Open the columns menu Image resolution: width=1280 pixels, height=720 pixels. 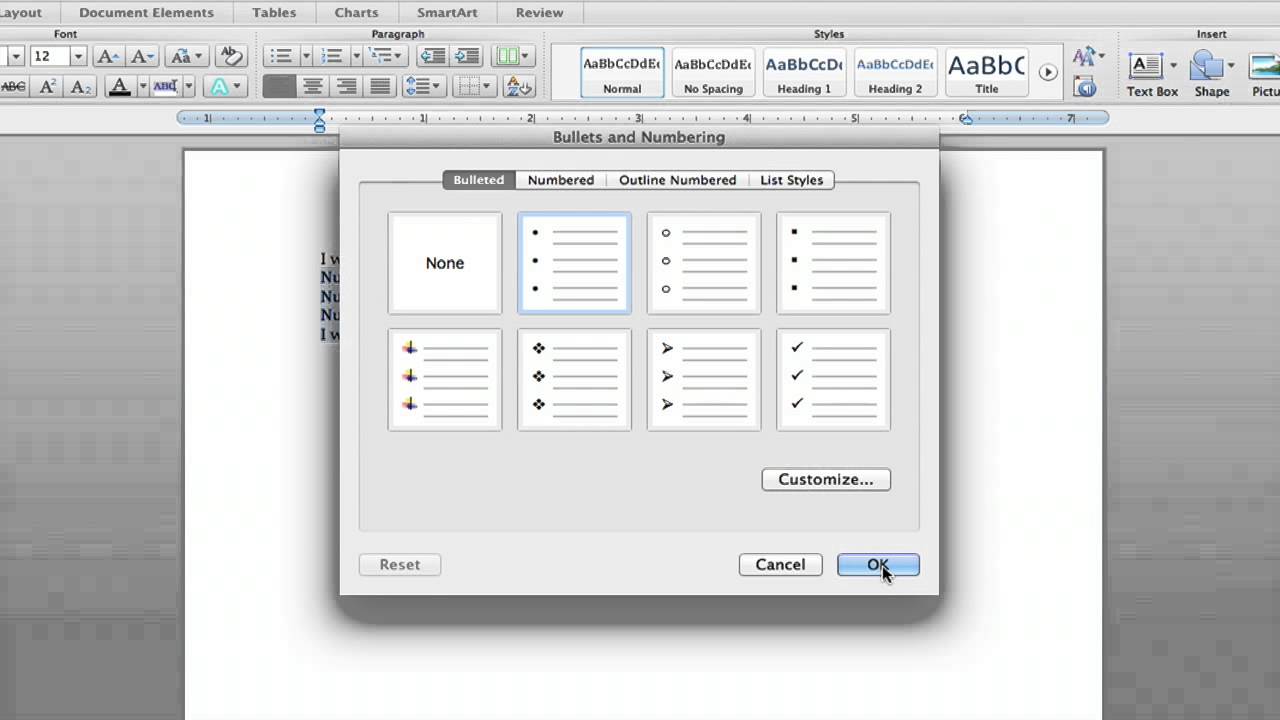514,56
